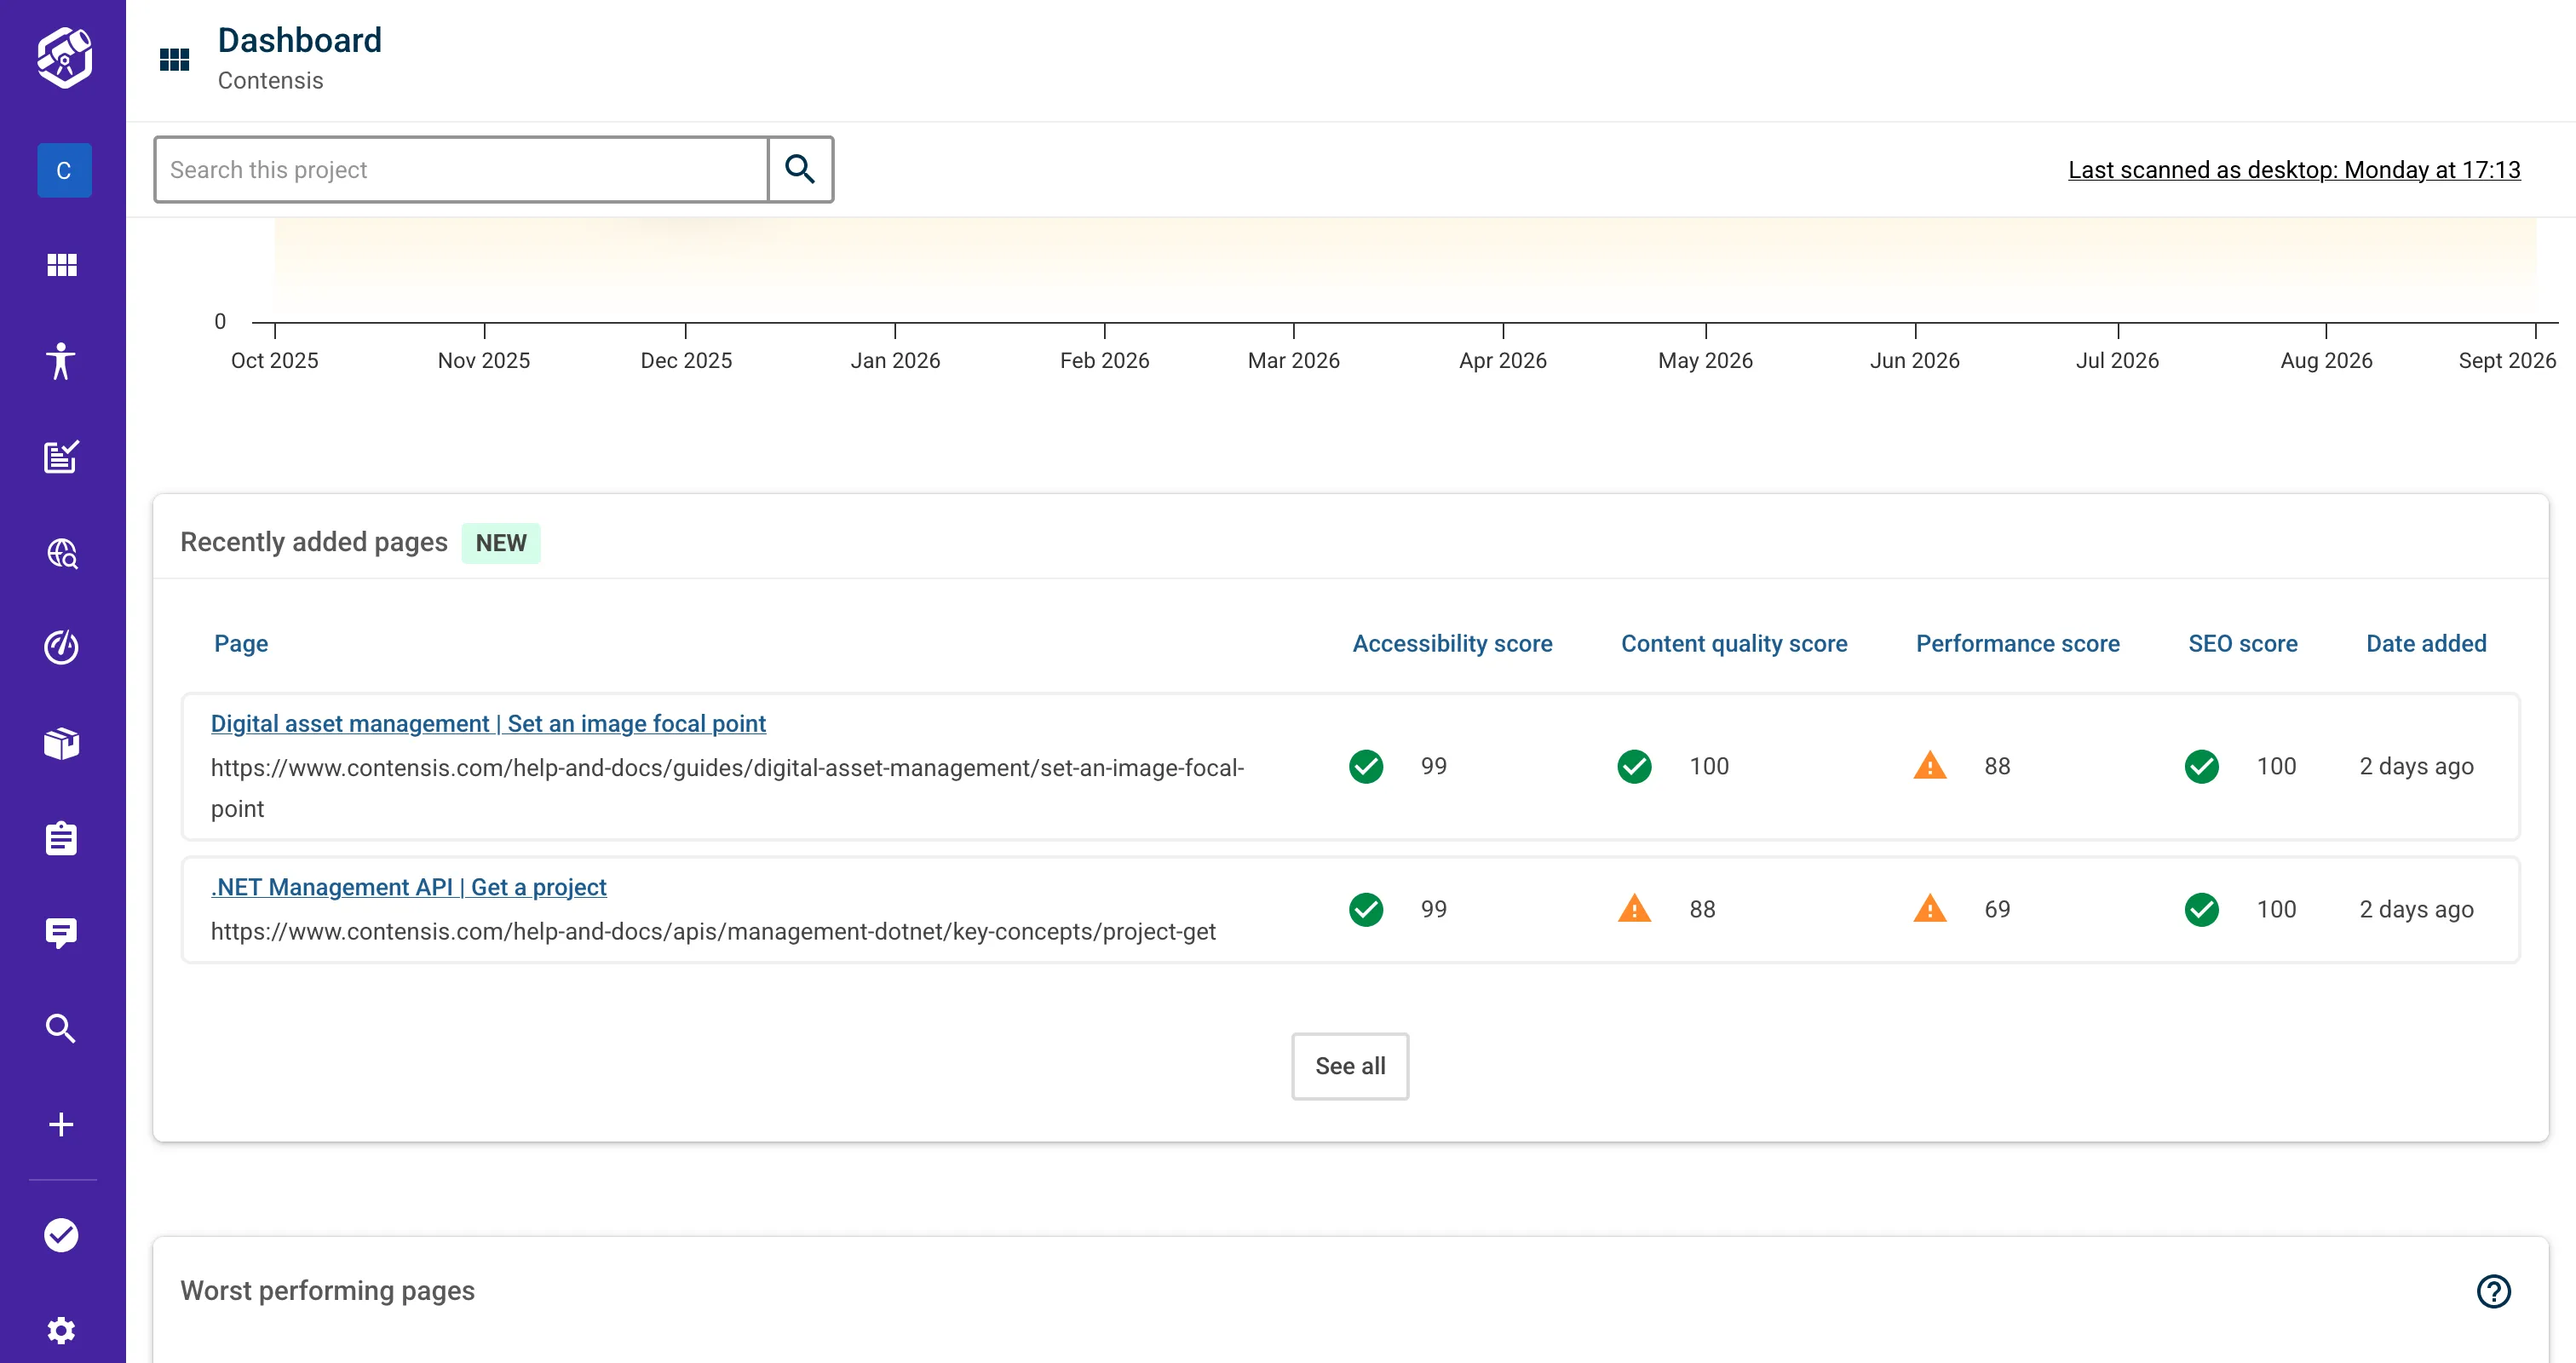Open the project switcher marked C
This screenshot has width=2576, height=1363.
coord(64,170)
